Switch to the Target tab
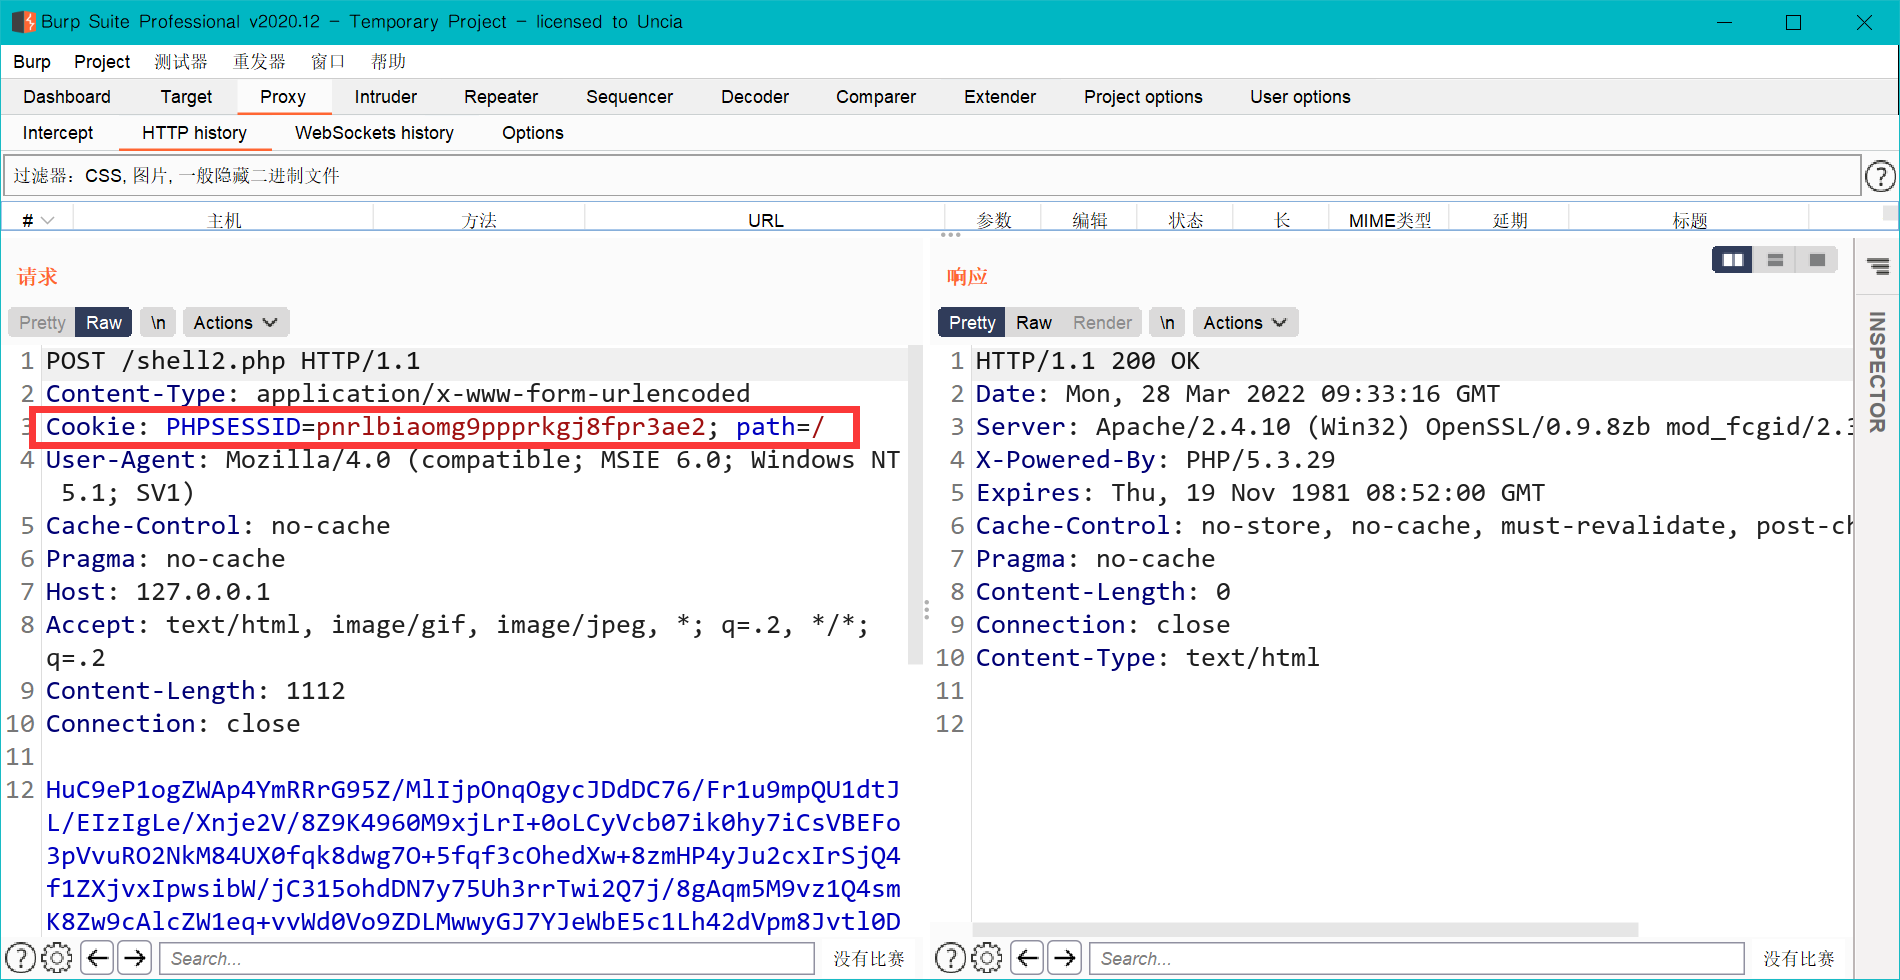Screen dimensions: 1900x980 tap(186, 97)
